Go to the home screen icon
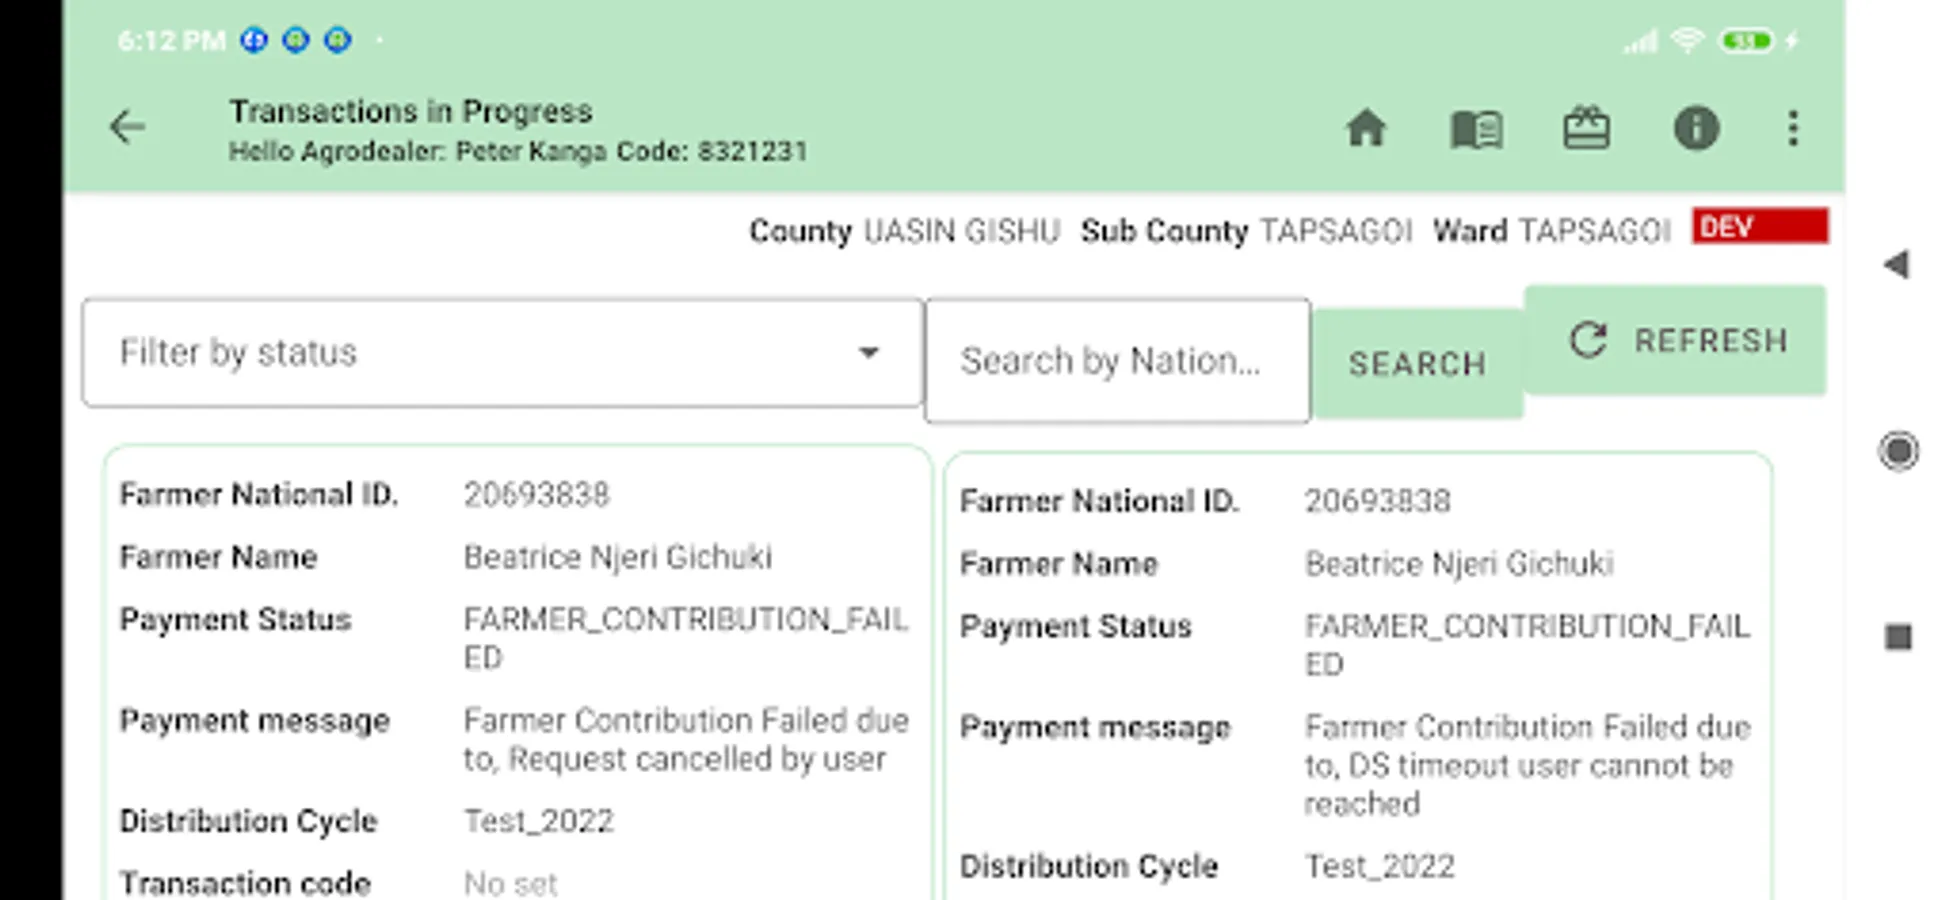The image size is (1953, 900). [1365, 129]
